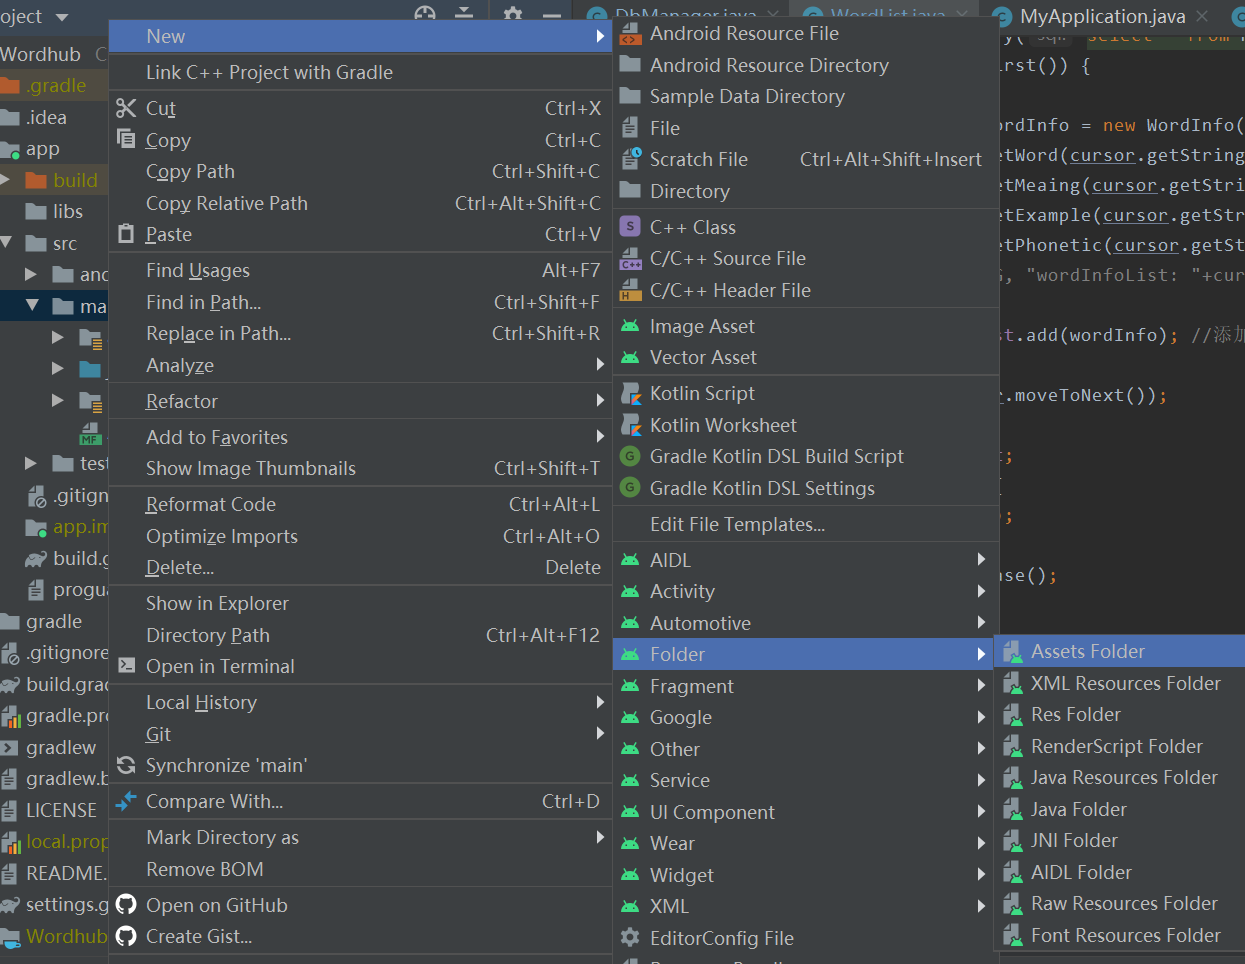Select Show in Explorer
Viewport: 1245px width, 964px height.
click(x=360, y=603)
